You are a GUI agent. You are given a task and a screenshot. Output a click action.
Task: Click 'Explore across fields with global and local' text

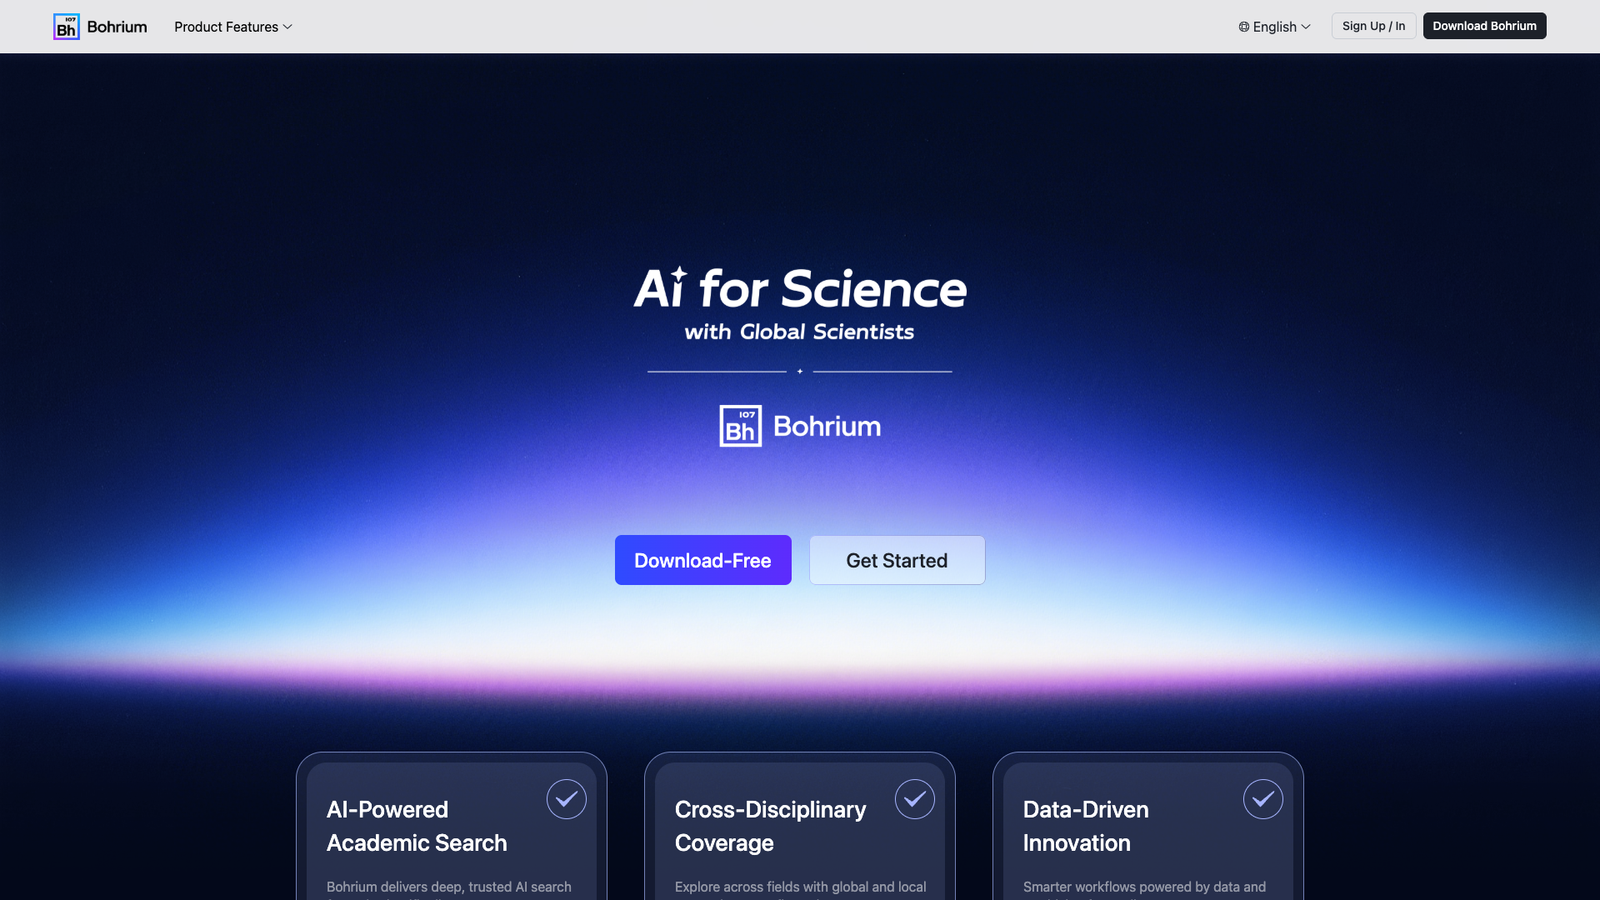coord(801,887)
